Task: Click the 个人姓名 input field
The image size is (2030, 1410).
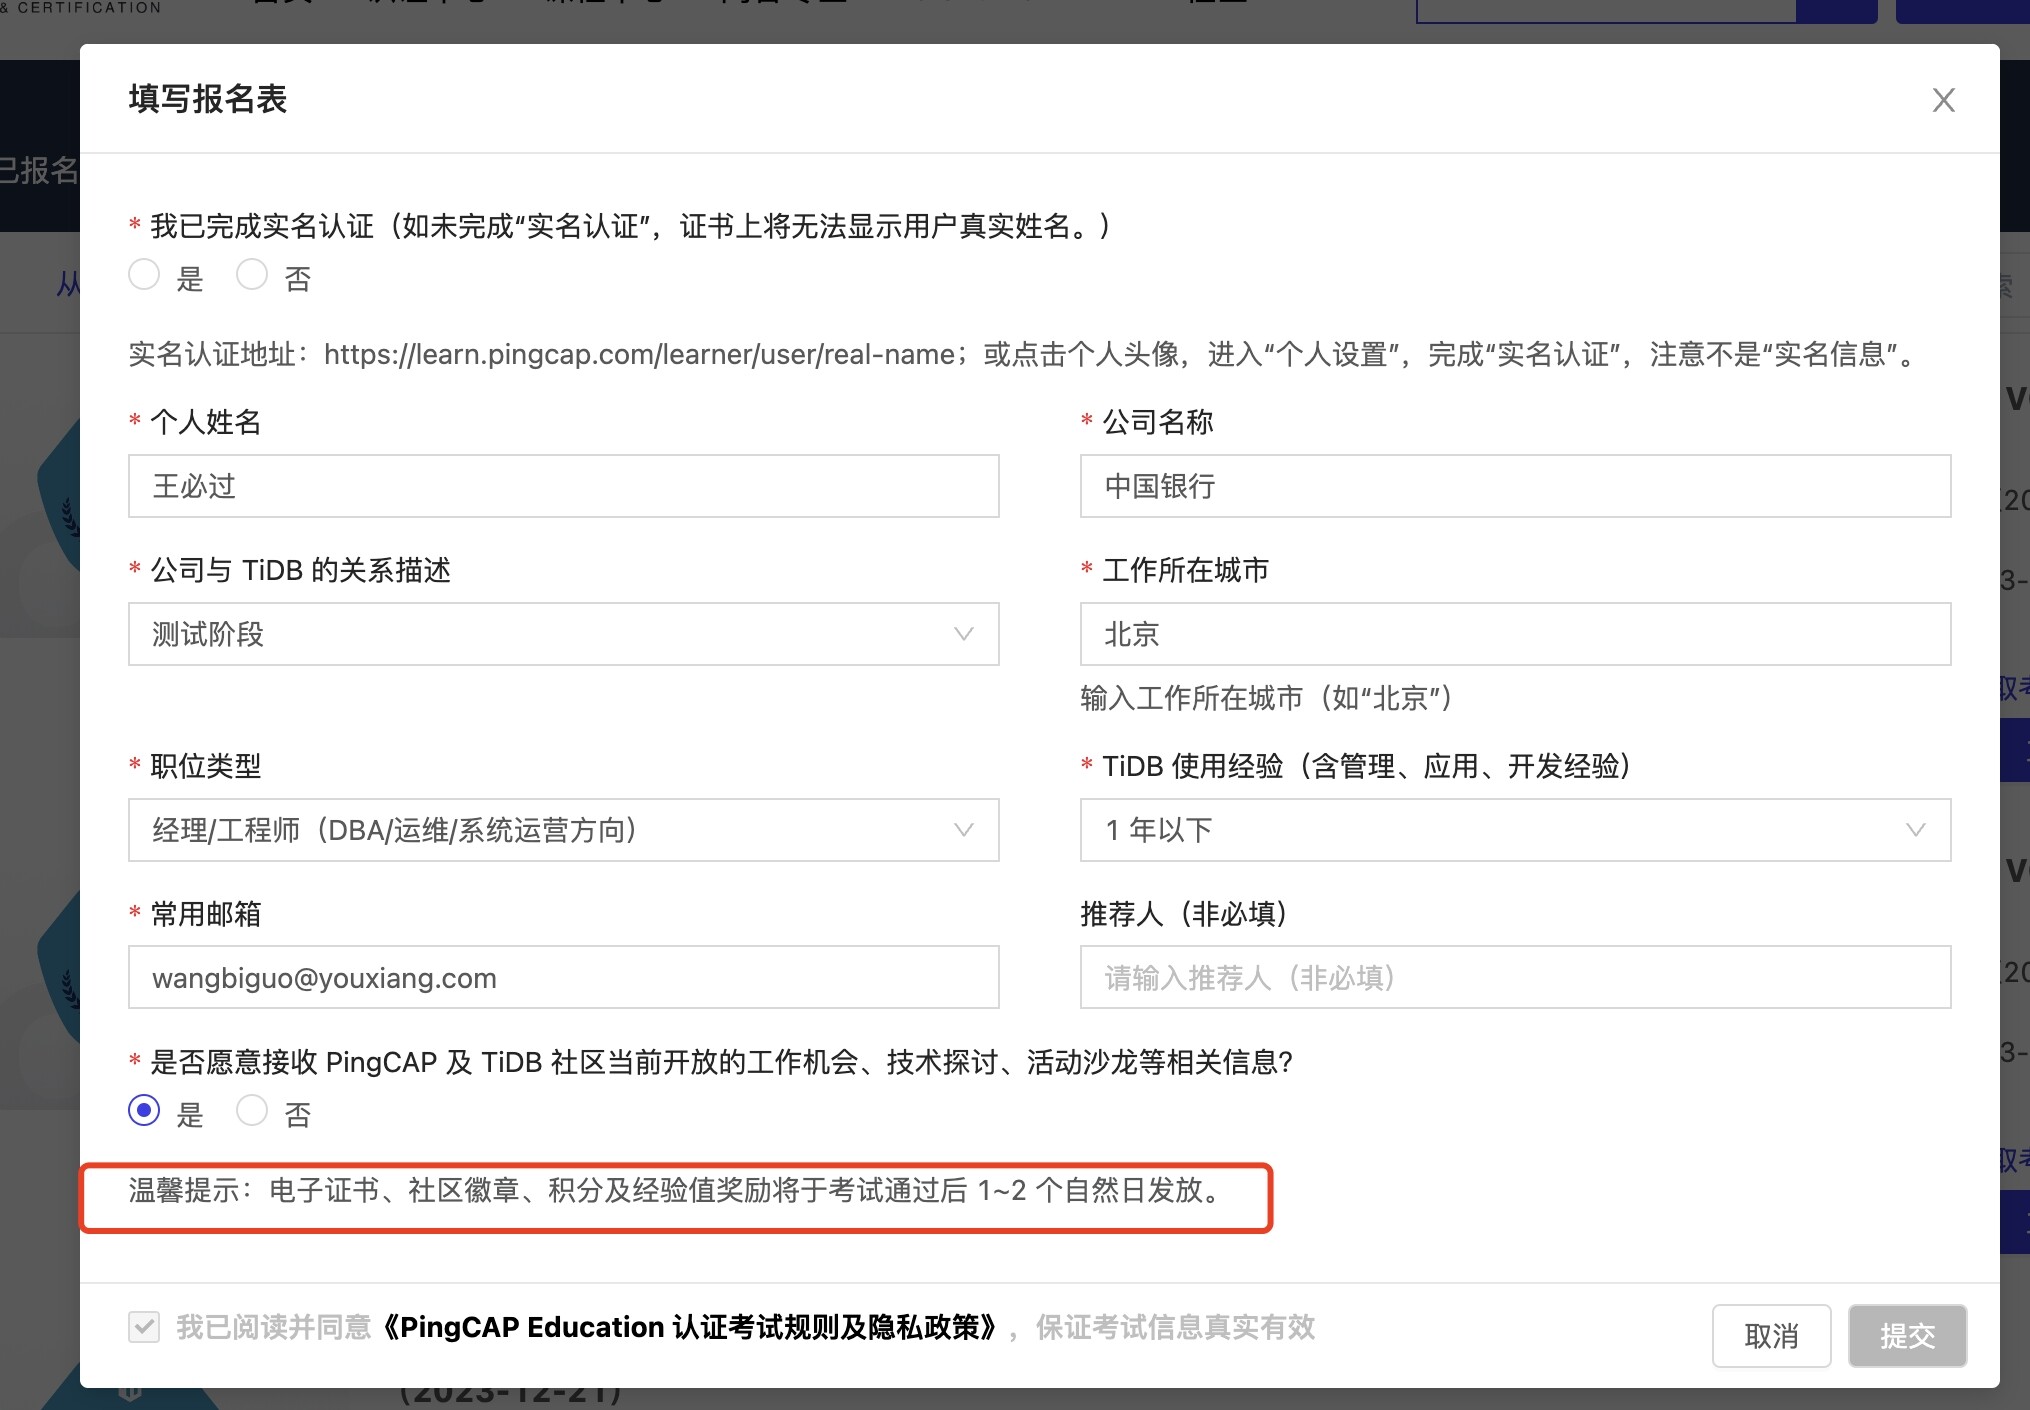Action: pos(563,486)
